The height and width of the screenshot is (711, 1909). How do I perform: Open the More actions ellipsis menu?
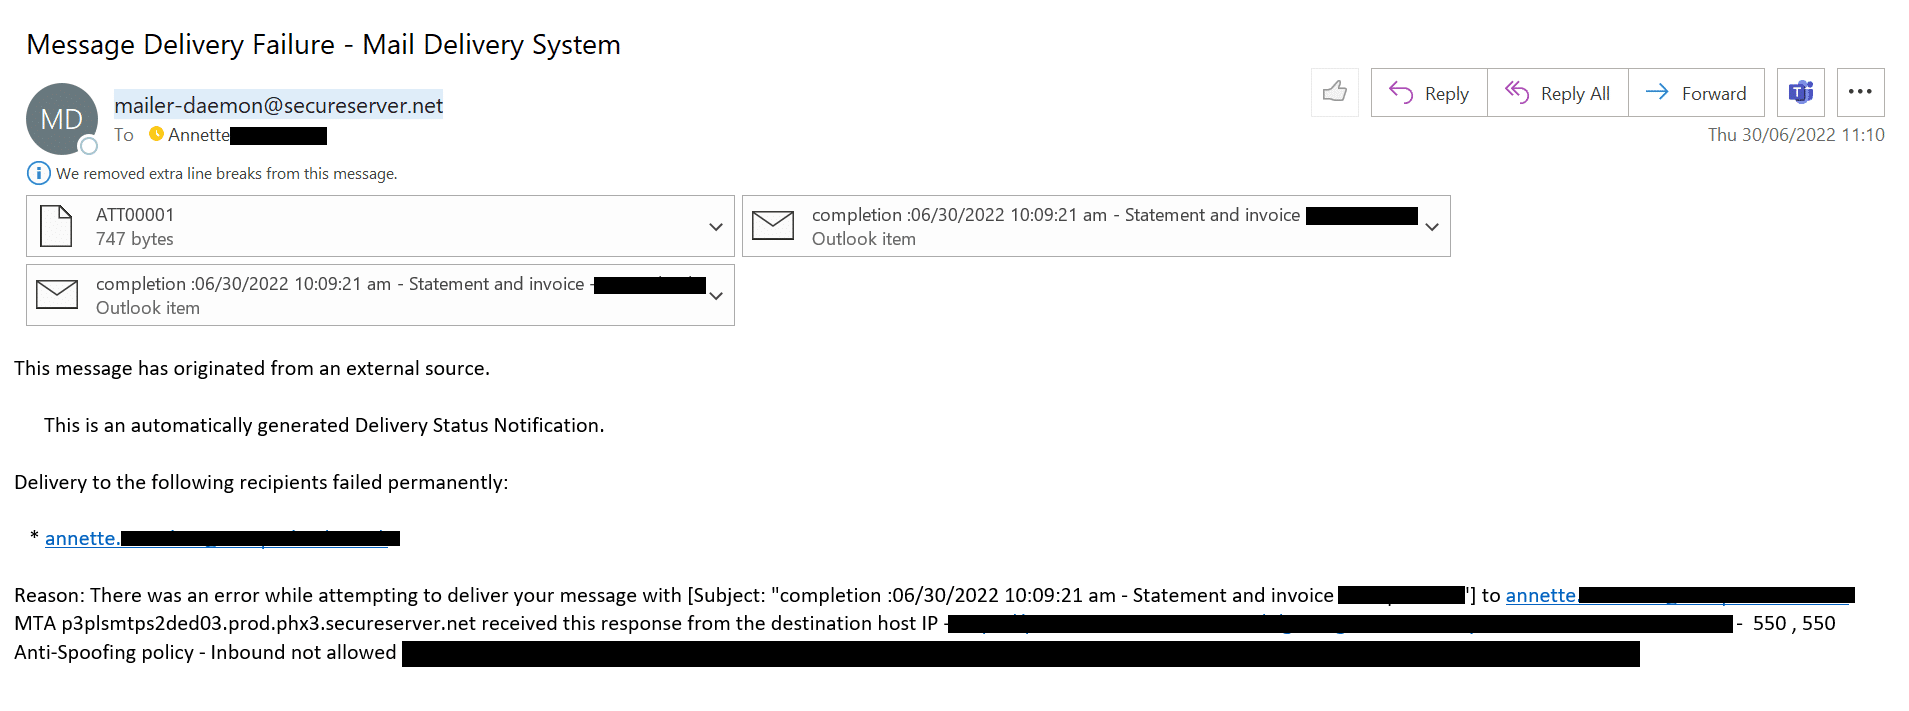[1860, 93]
